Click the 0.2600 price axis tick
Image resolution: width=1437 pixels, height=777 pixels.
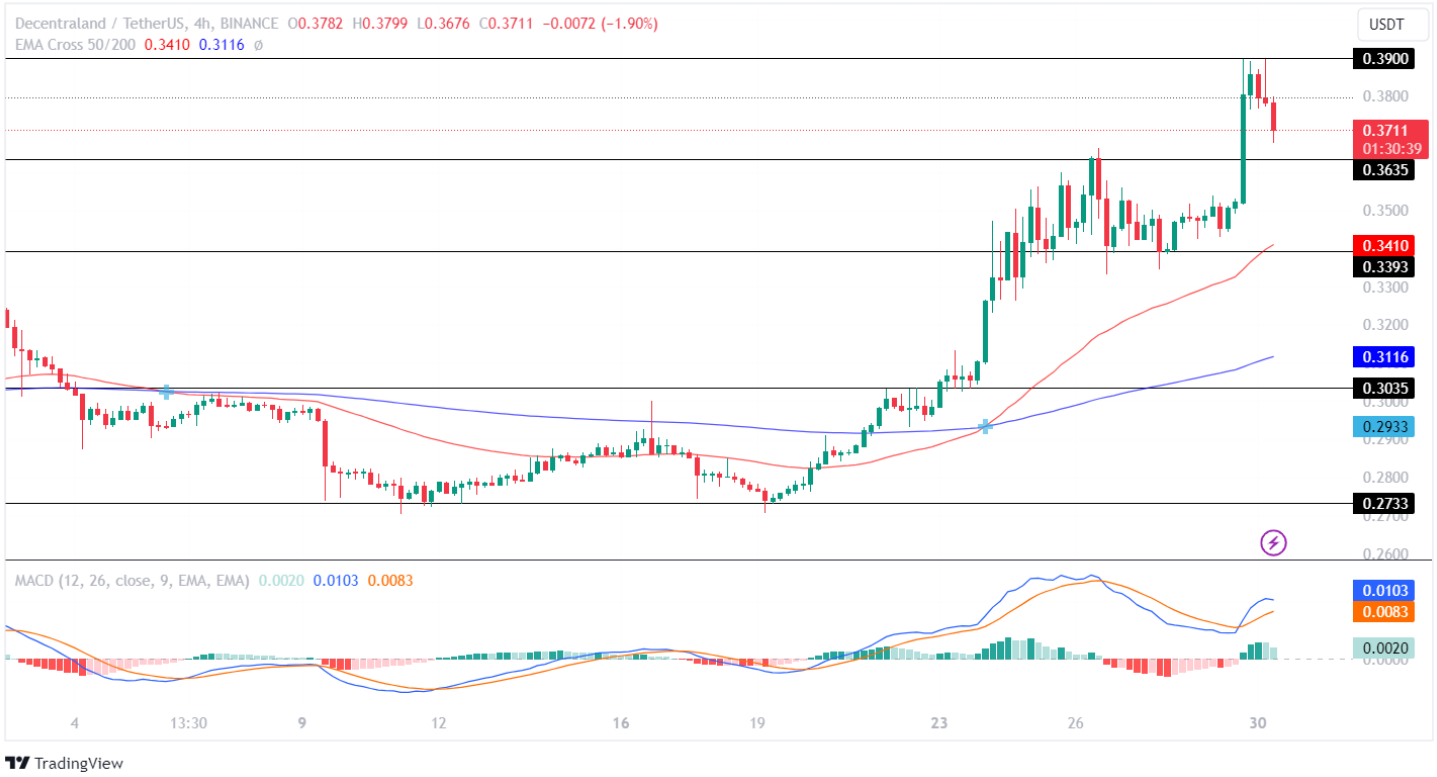coord(1385,554)
